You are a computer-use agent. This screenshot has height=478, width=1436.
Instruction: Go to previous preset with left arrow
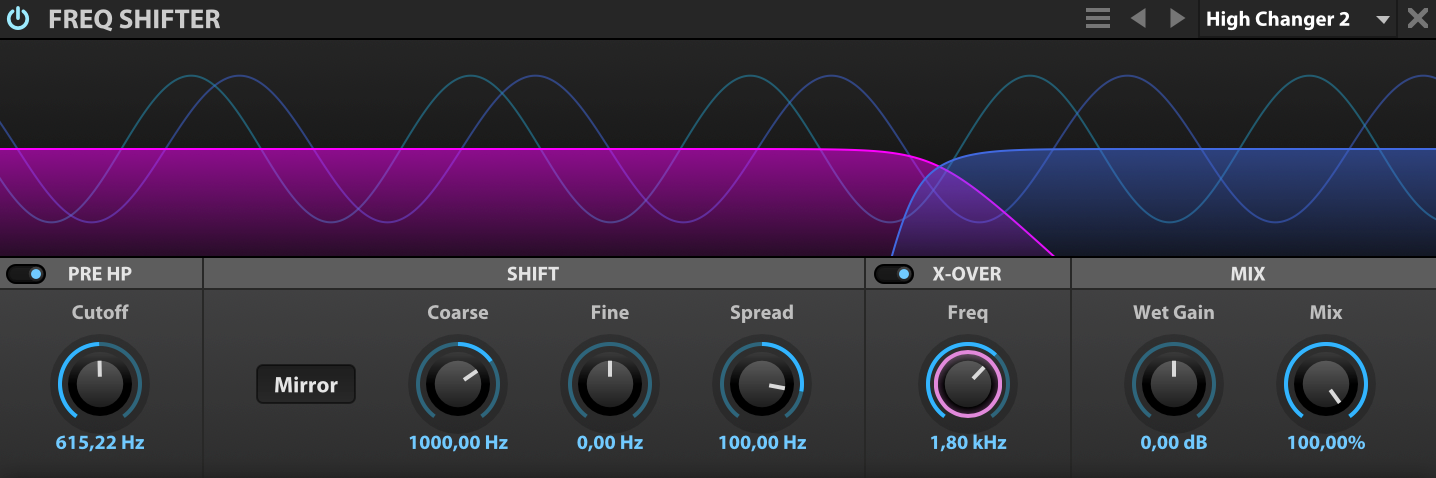coord(1138,19)
